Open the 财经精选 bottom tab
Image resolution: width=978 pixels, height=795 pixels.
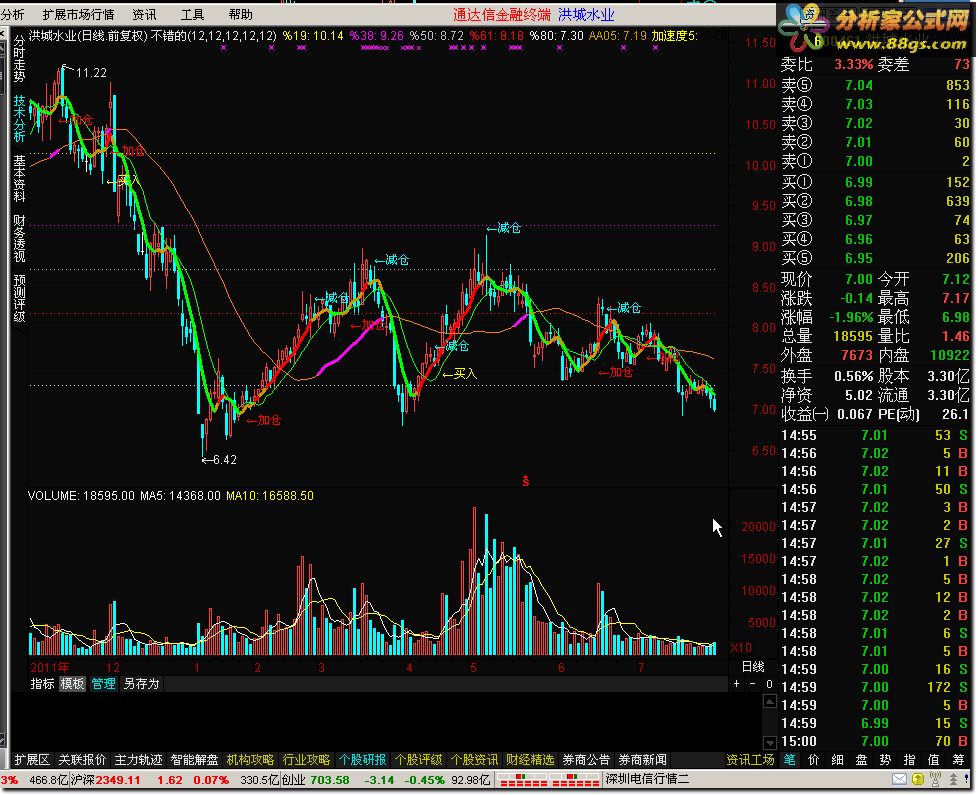[x=530, y=760]
